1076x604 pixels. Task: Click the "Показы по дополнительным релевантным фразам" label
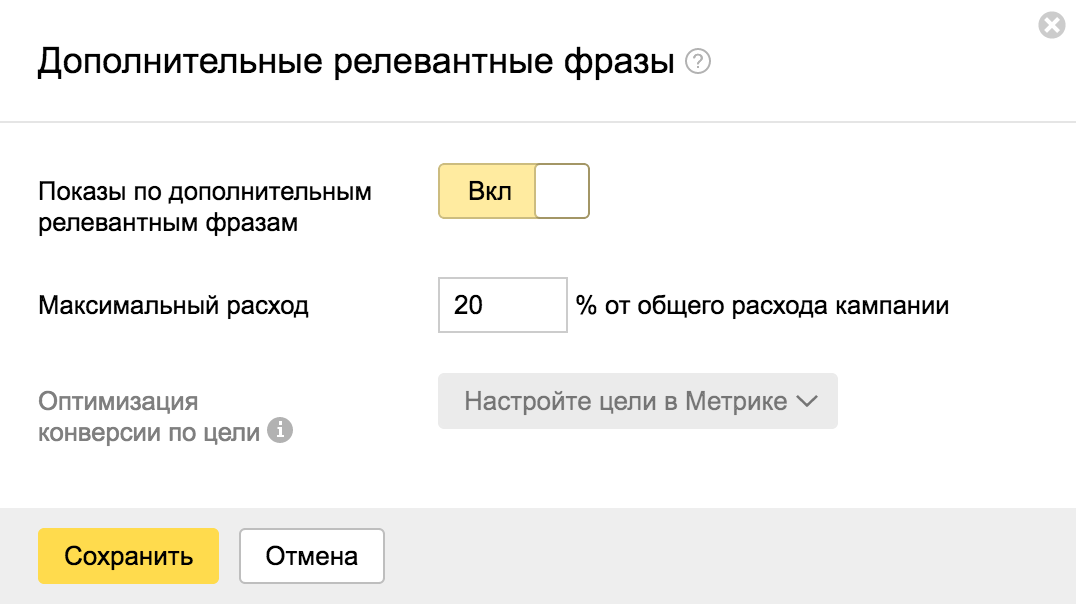coord(205,207)
